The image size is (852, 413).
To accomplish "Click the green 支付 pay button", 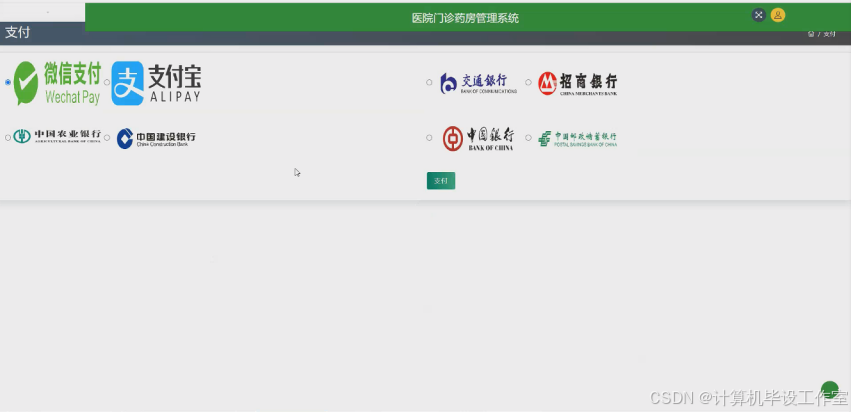I will (441, 181).
